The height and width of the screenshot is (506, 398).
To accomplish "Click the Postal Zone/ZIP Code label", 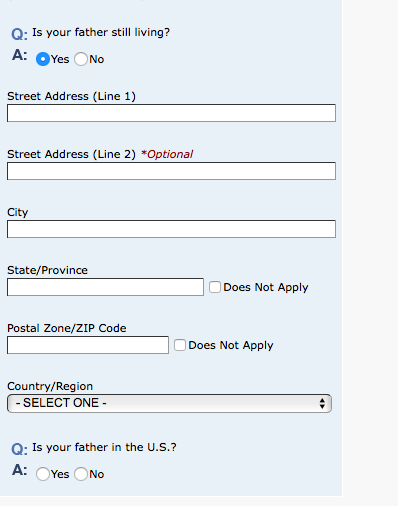I will (67, 328).
